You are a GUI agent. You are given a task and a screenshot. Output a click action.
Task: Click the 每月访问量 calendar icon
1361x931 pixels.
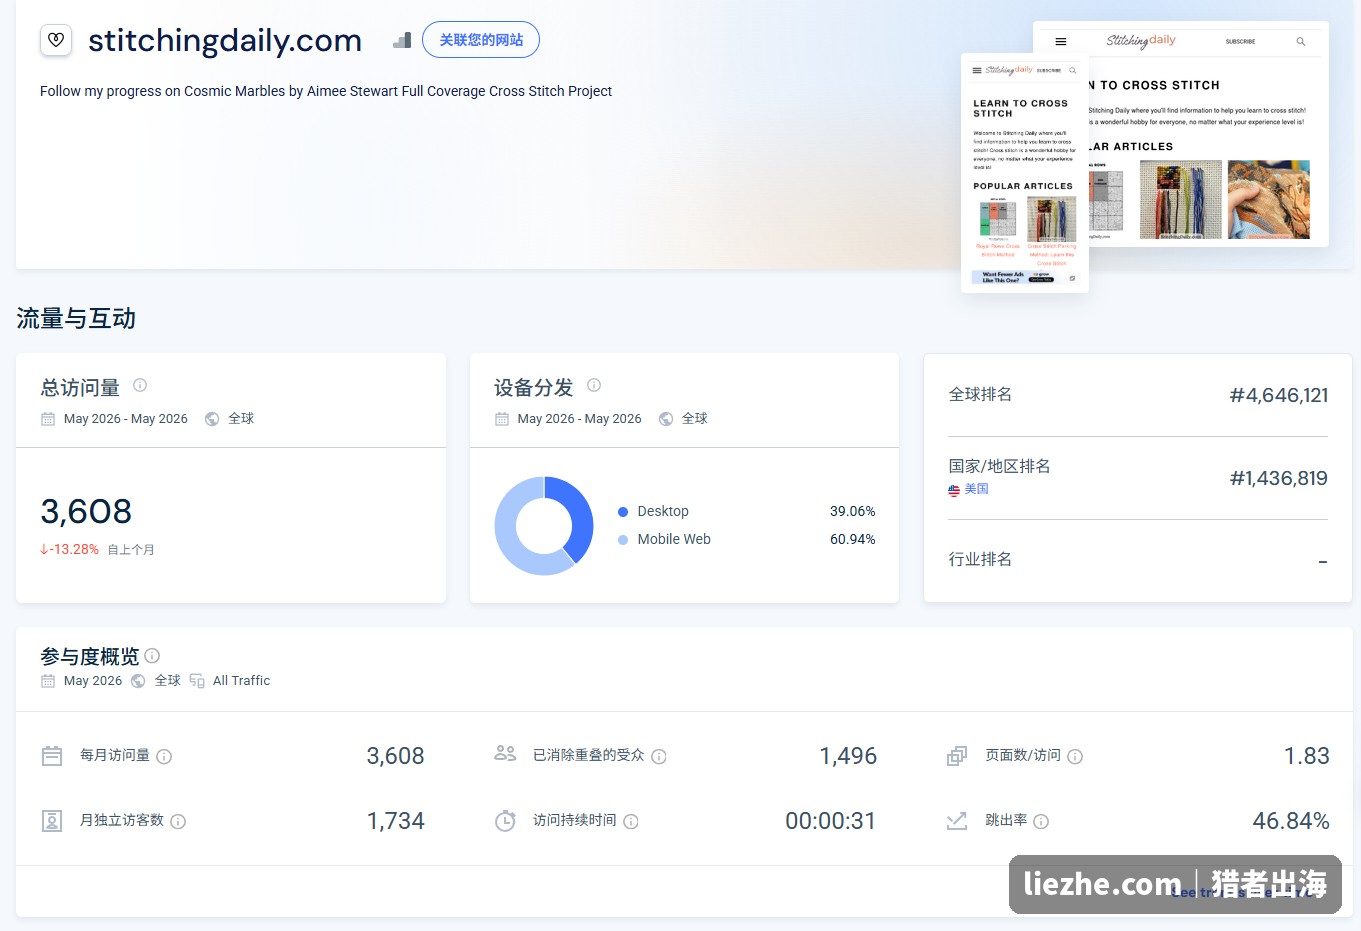pos(52,756)
